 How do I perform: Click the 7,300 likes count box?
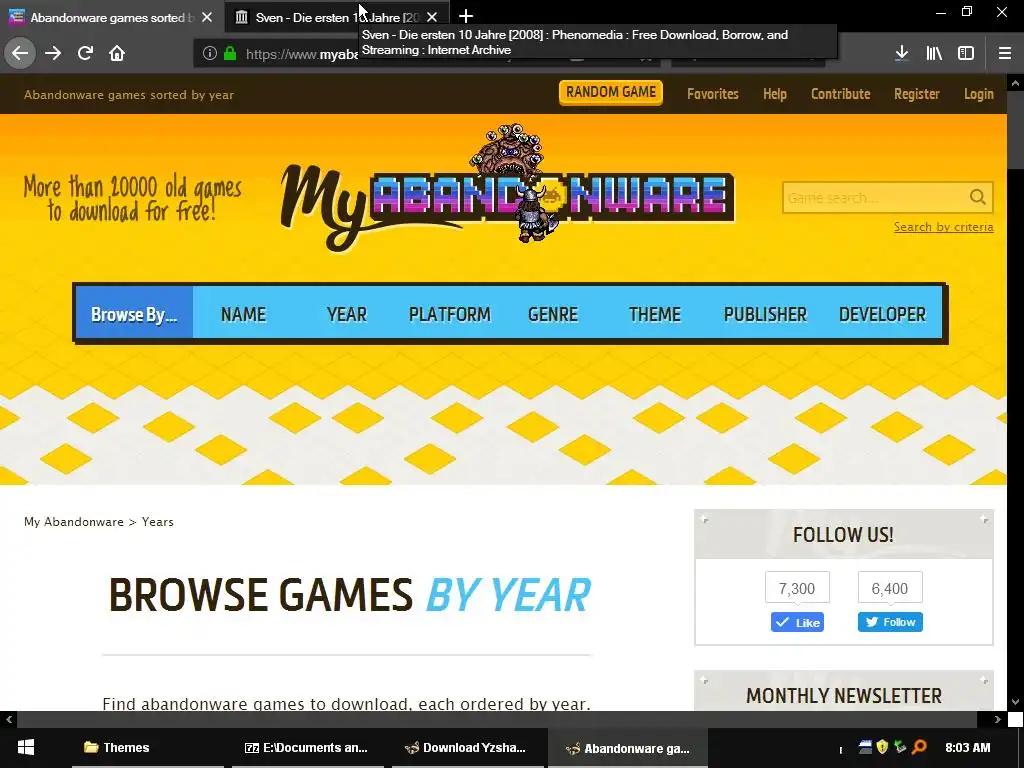(x=797, y=588)
